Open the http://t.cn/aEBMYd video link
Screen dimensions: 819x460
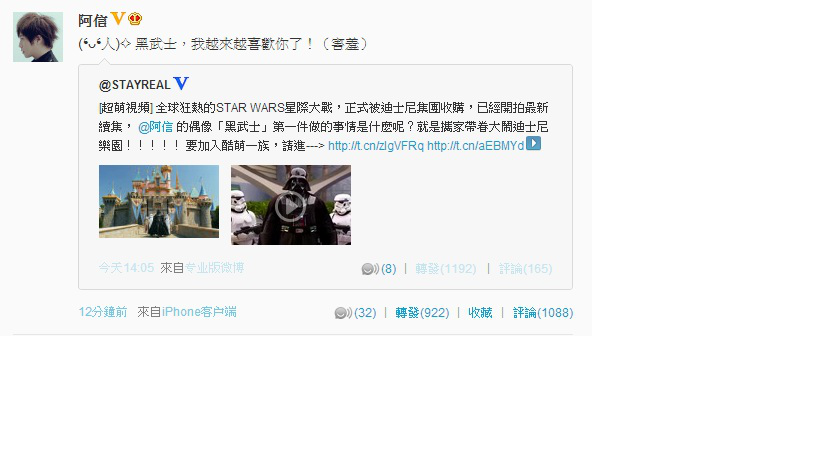(x=475, y=146)
